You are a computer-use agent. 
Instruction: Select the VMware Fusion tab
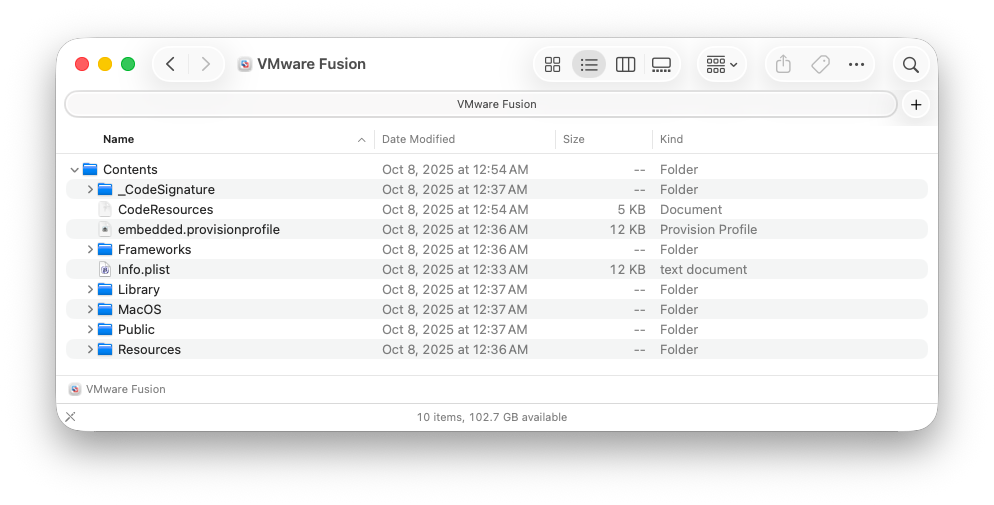(x=481, y=104)
